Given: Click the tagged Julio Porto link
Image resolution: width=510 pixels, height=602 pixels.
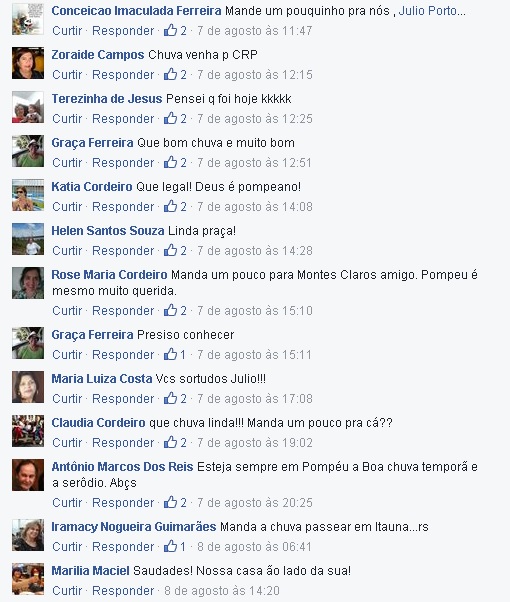Looking at the screenshot, I should click(432, 11).
